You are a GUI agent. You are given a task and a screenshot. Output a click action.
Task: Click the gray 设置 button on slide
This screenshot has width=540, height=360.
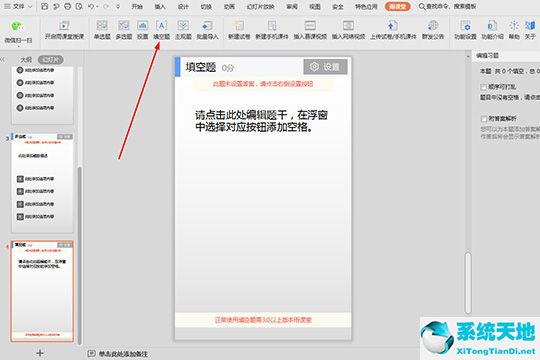[x=325, y=66]
